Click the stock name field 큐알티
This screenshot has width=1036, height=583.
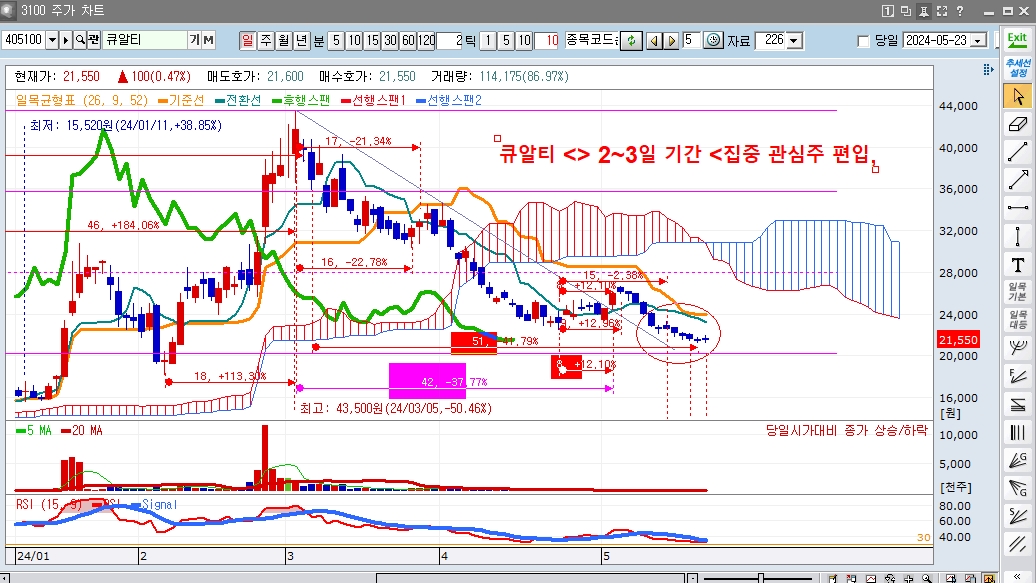pos(143,40)
